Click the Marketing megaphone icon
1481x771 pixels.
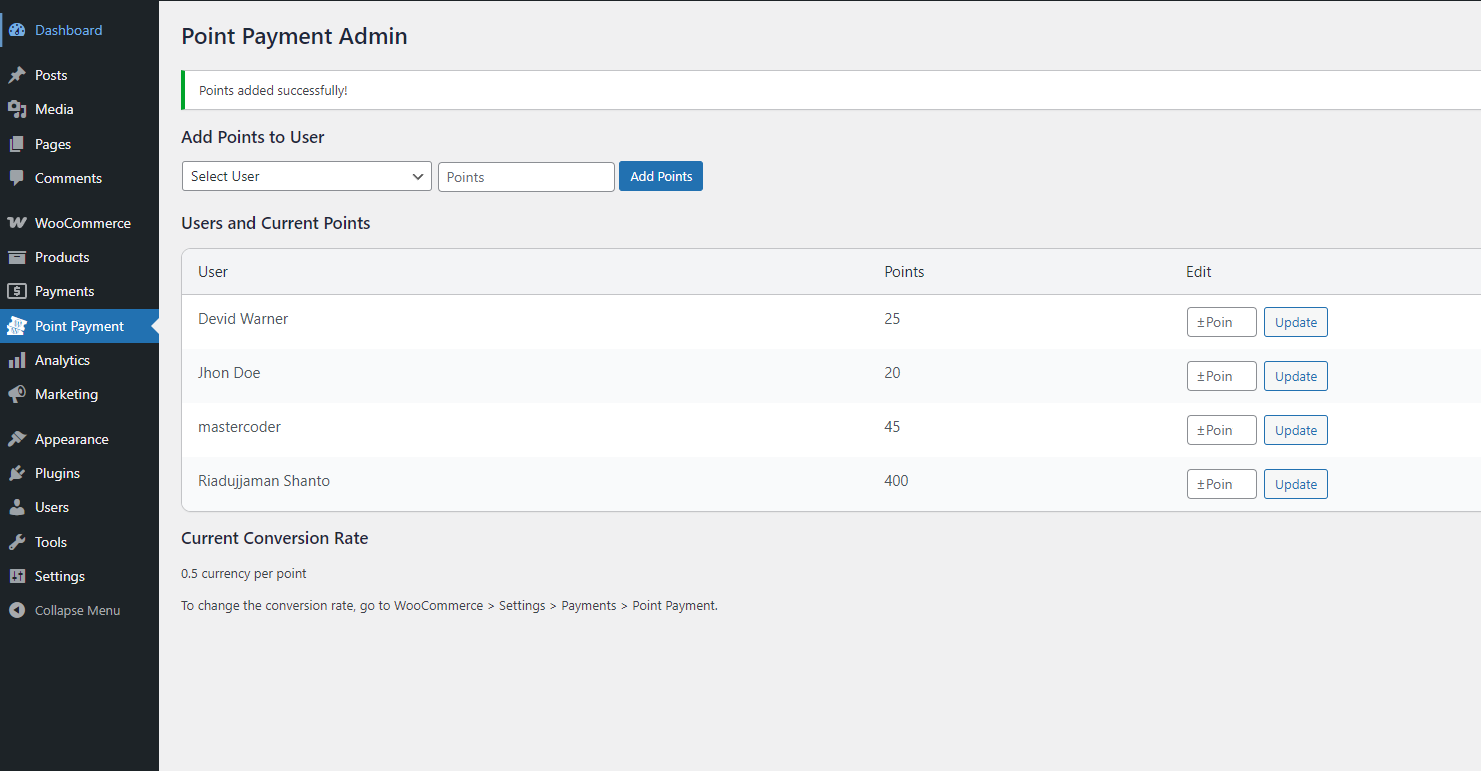tap(17, 394)
